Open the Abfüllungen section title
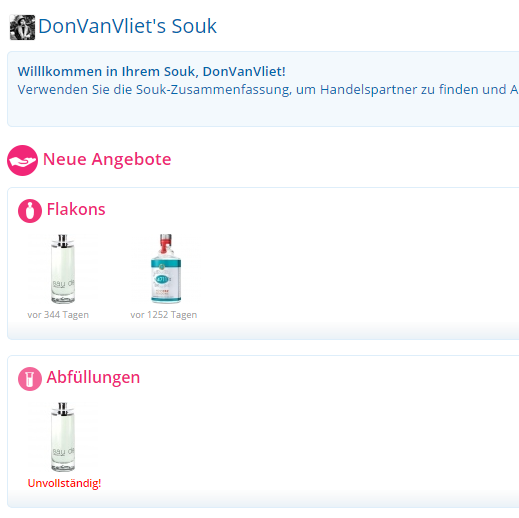This screenshot has width=519, height=518. (x=93, y=378)
